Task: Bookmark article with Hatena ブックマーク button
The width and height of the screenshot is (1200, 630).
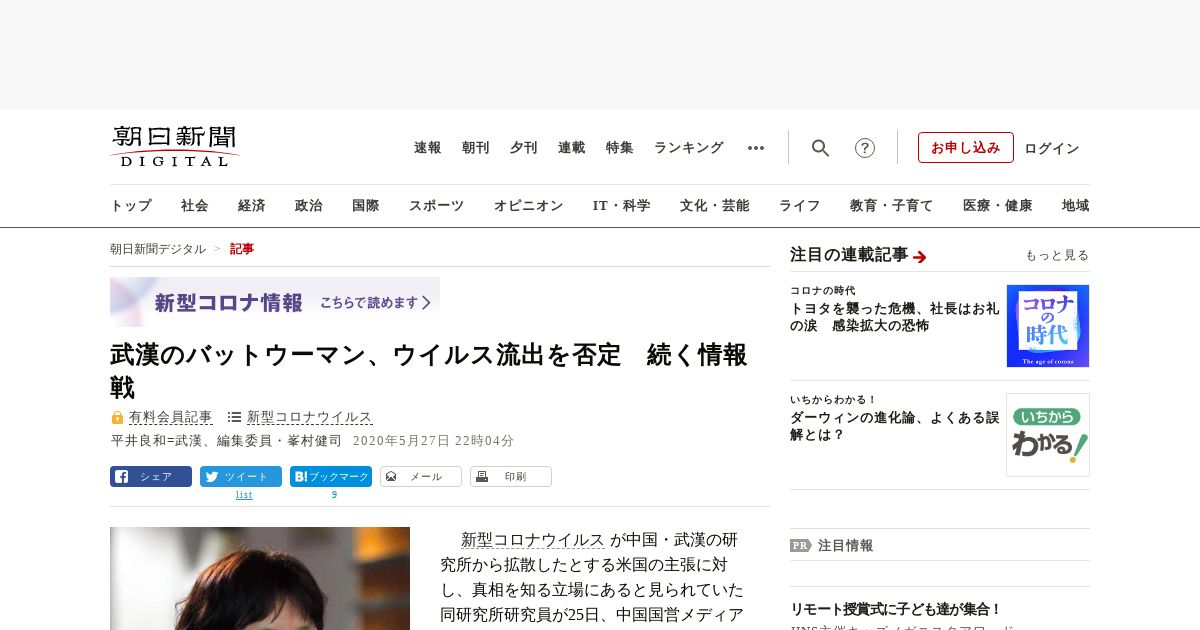Action: pyautogui.click(x=331, y=477)
